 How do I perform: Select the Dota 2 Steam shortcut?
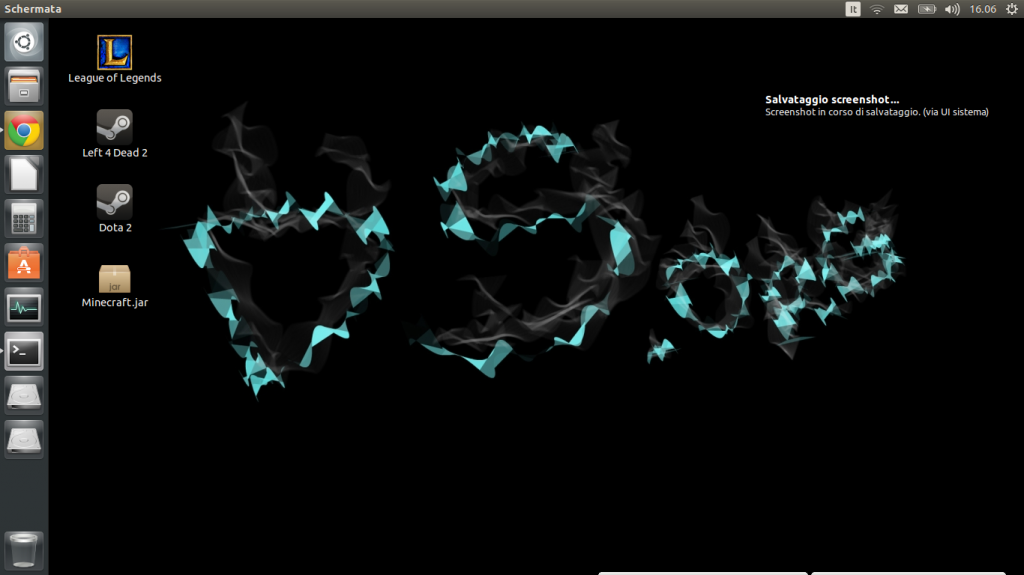click(114, 202)
